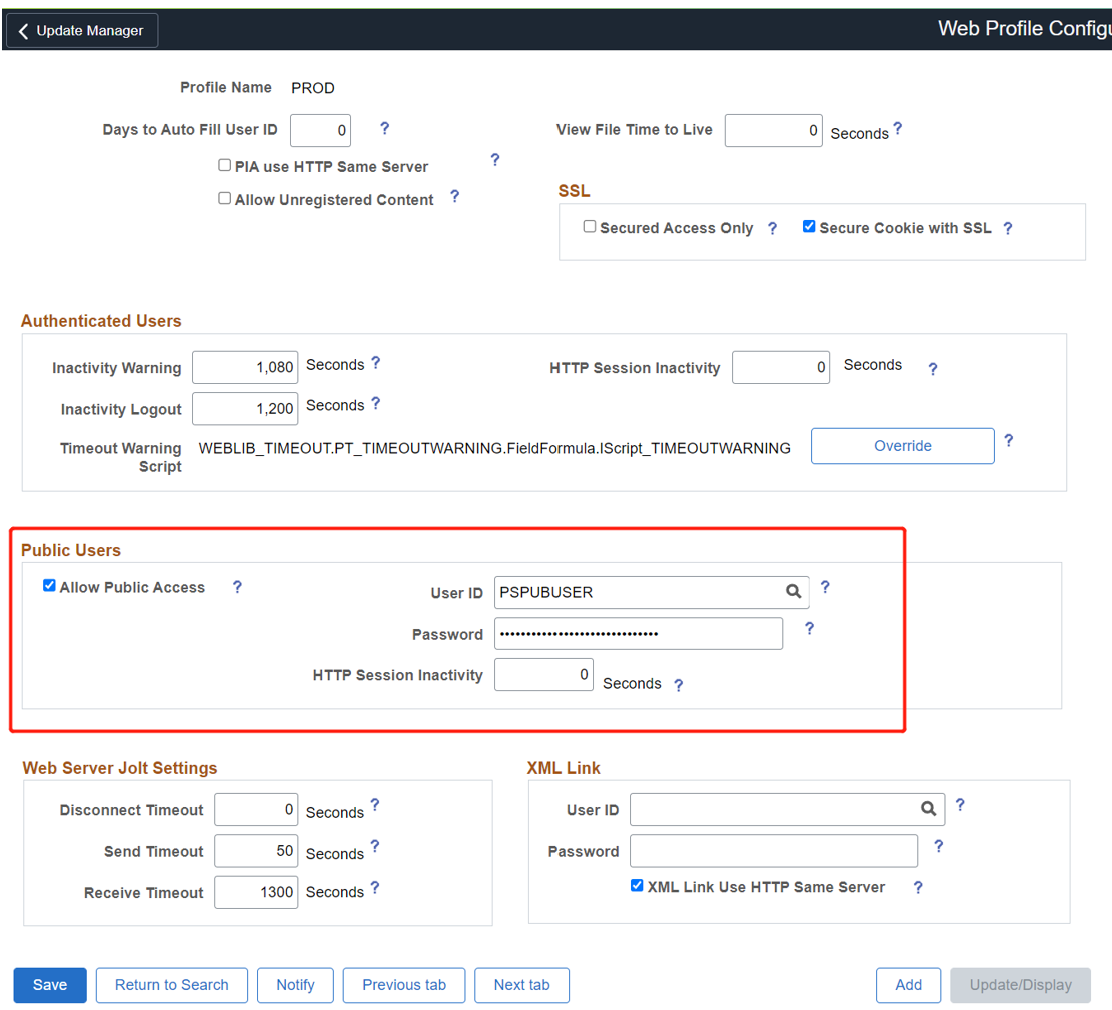Toggle Allow Unregistered Content checkbox

pyautogui.click(x=224, y=199)
